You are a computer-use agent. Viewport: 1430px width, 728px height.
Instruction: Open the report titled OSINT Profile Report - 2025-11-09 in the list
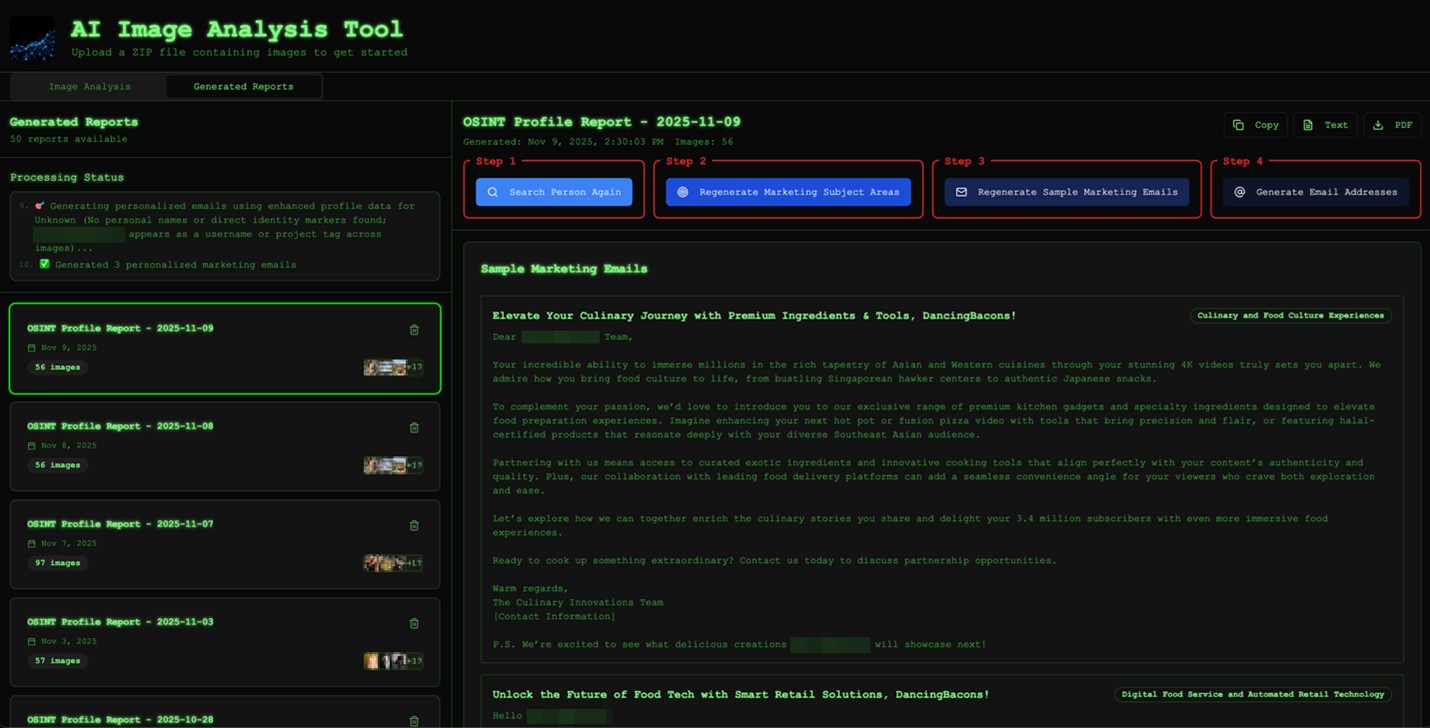[x=225, y=349]
